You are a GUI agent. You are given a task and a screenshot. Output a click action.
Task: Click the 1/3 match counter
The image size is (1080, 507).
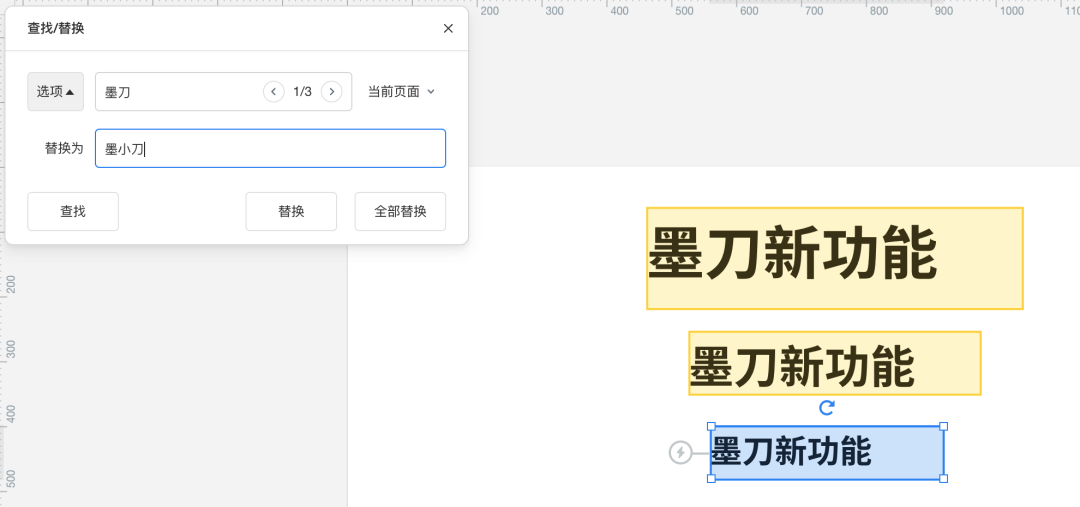tap(302, 92)
